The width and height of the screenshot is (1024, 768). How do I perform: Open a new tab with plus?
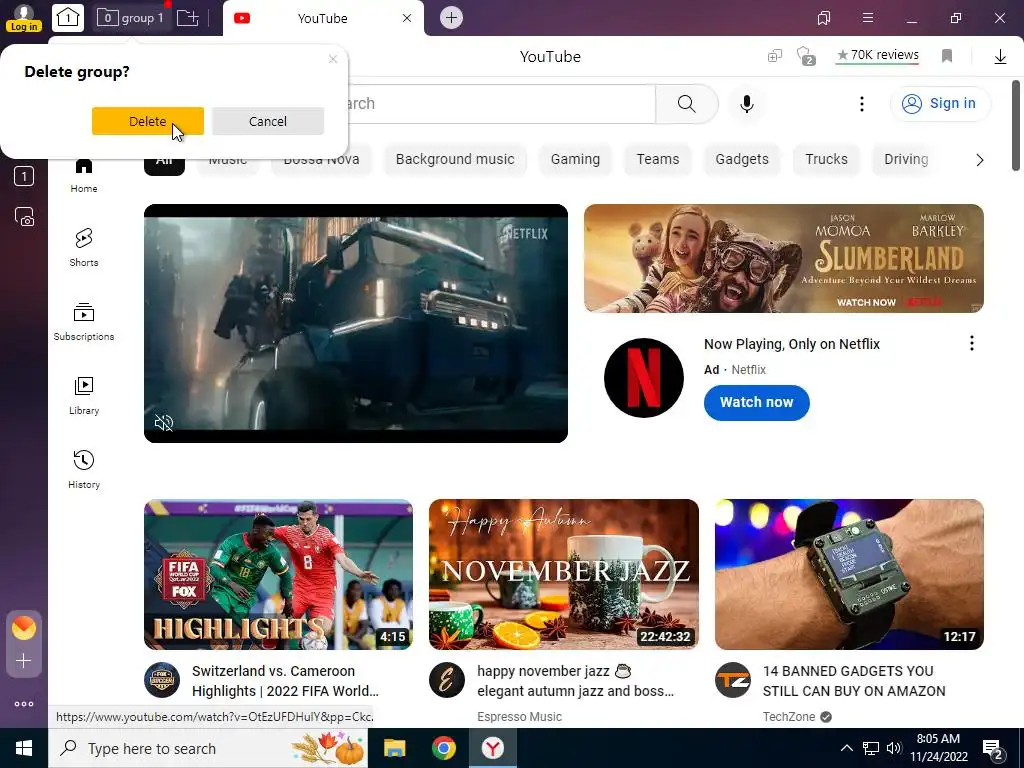451,18
